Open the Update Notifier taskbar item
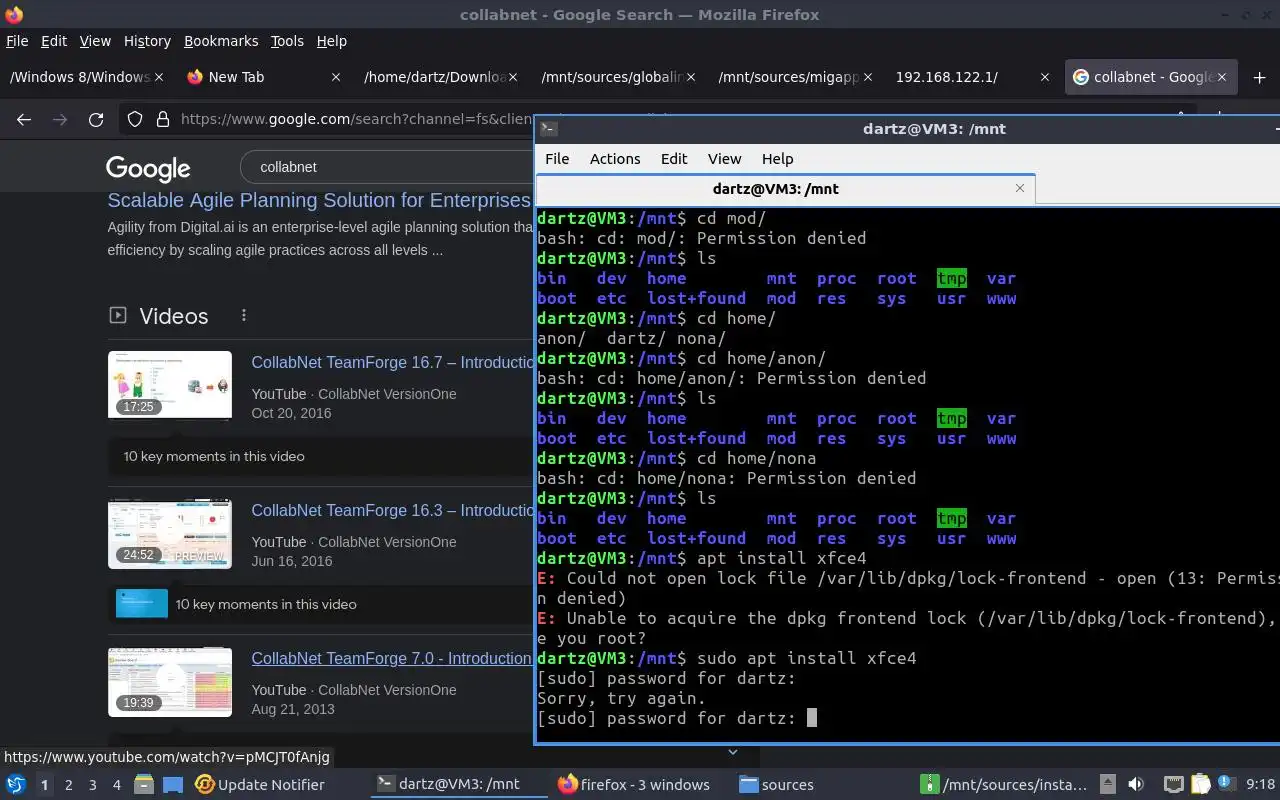The width and height of the screenshot is (1280, 800). coord(260,784)
